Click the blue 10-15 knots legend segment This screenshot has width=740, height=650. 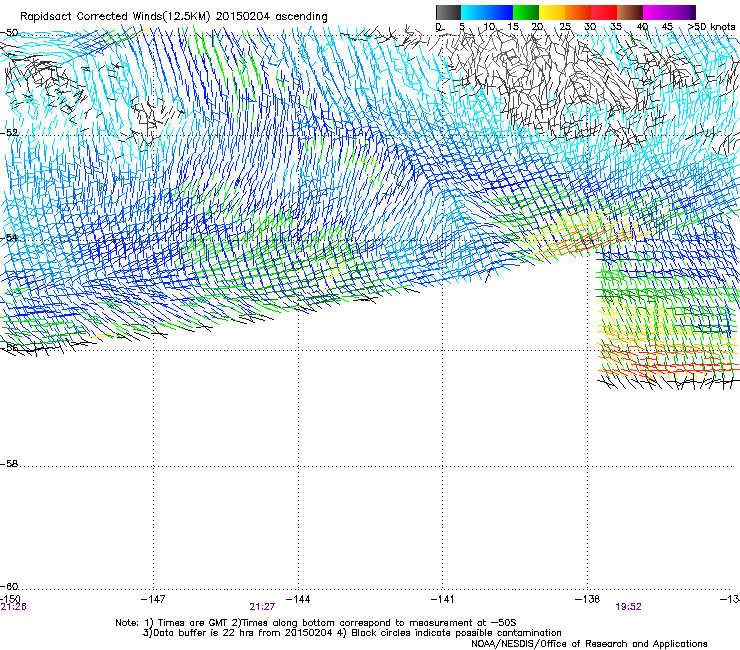(x=500, y=12)
